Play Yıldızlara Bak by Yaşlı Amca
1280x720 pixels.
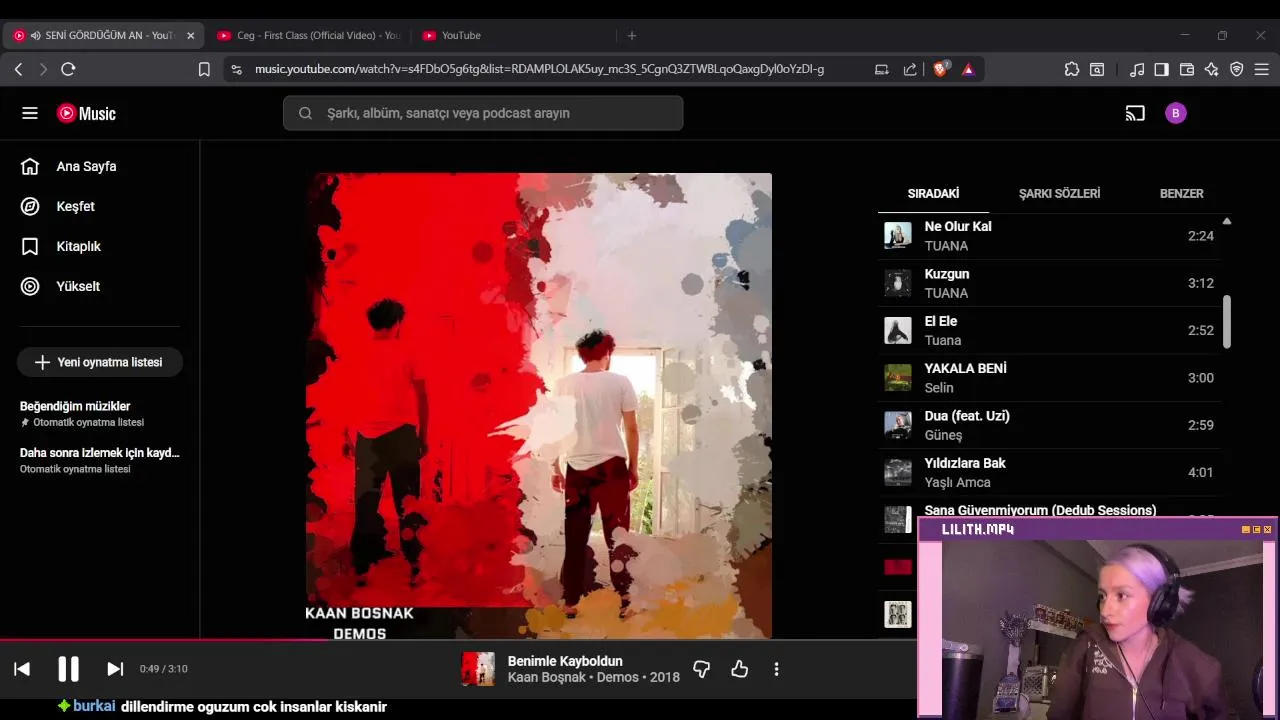click(1049, 472)
